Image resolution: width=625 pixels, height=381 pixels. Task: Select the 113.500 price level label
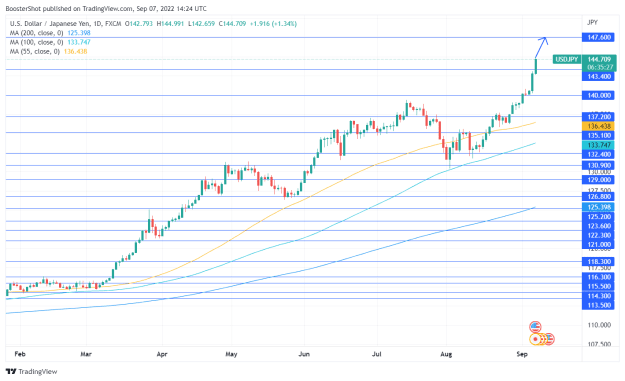(599, 305)
